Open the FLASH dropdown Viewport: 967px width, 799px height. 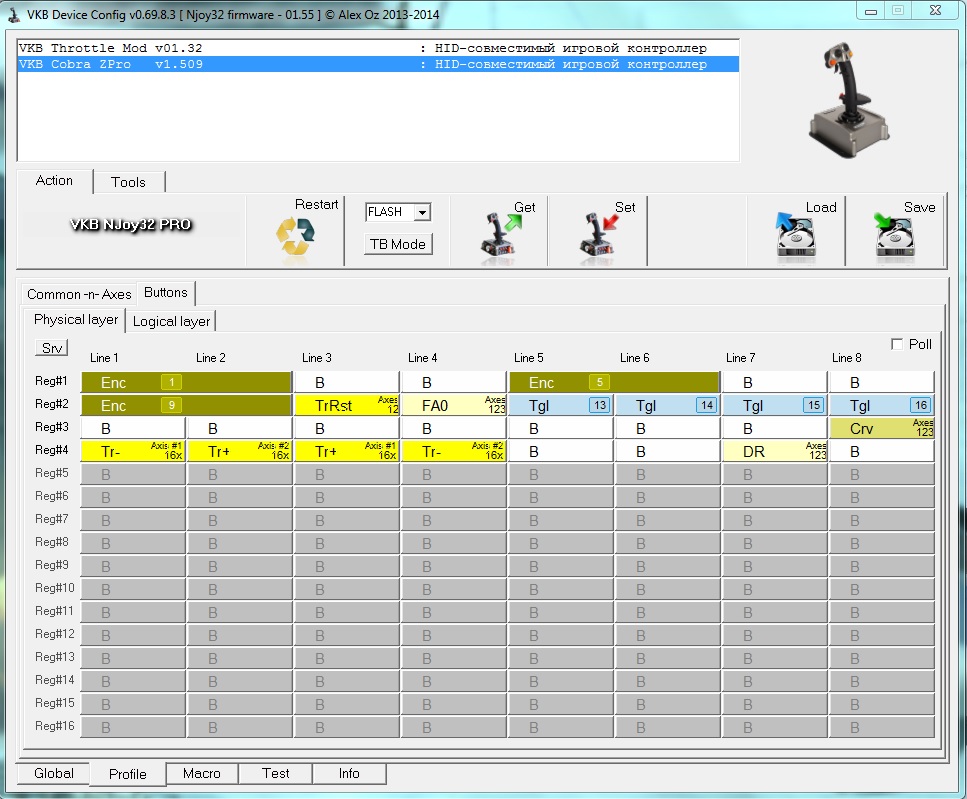point(422,212)
